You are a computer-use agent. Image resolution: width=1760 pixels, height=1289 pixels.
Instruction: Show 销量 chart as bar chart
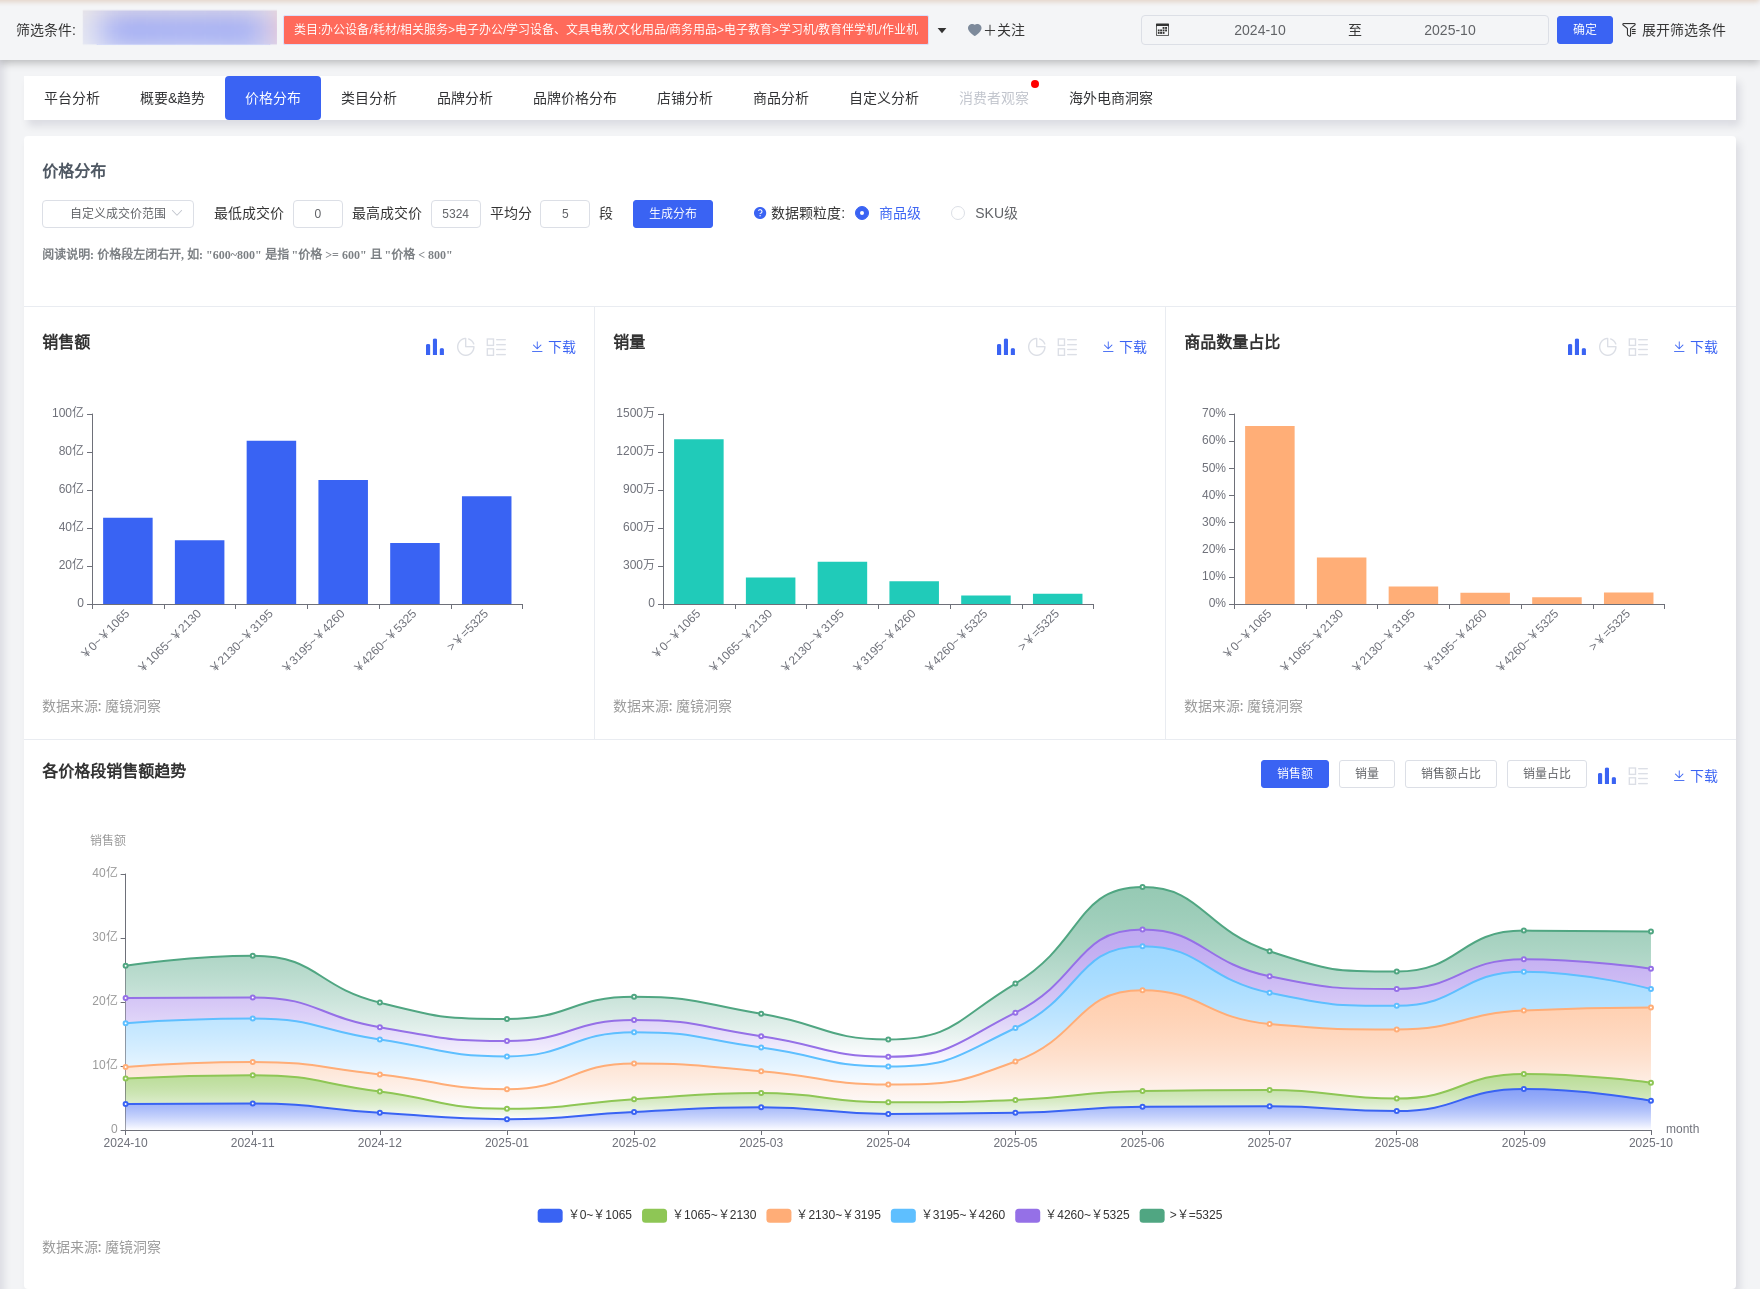click(1005, 347)
